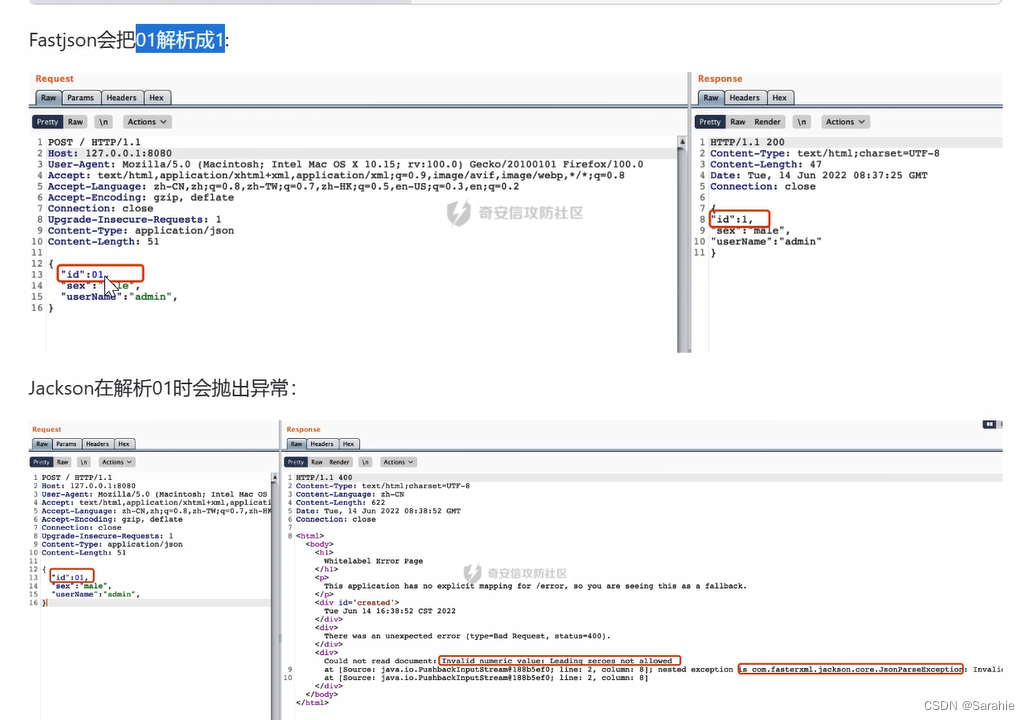Open Hex tab in Jackson Request panel
This screenshot has height=720, width=1030.
click(x=123, y=444)
